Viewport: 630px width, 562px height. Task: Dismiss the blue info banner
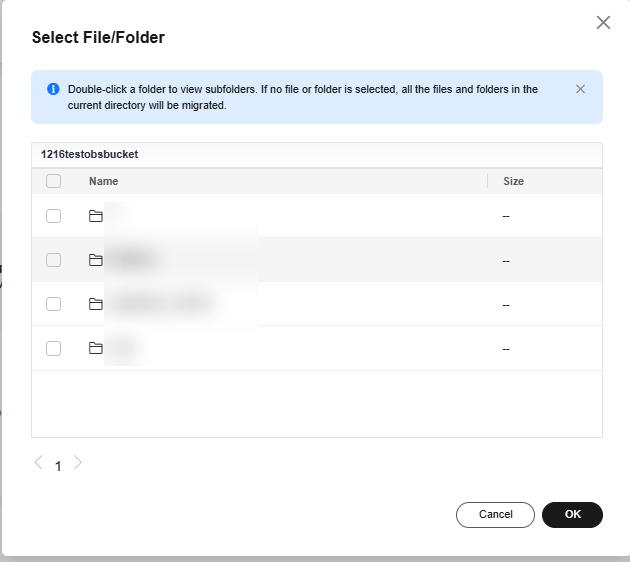580,89
